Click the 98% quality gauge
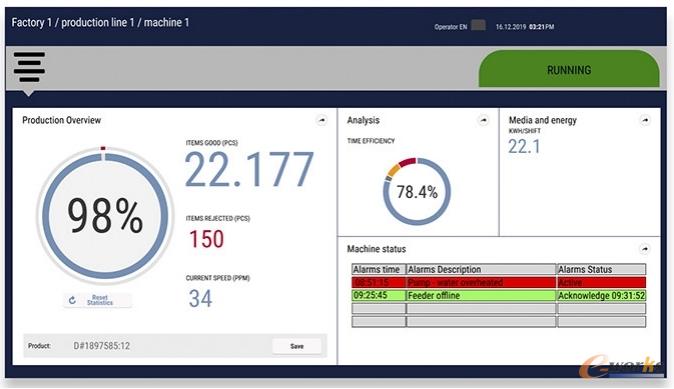This screenshot has width=674, height=389. tap(105, 215)
